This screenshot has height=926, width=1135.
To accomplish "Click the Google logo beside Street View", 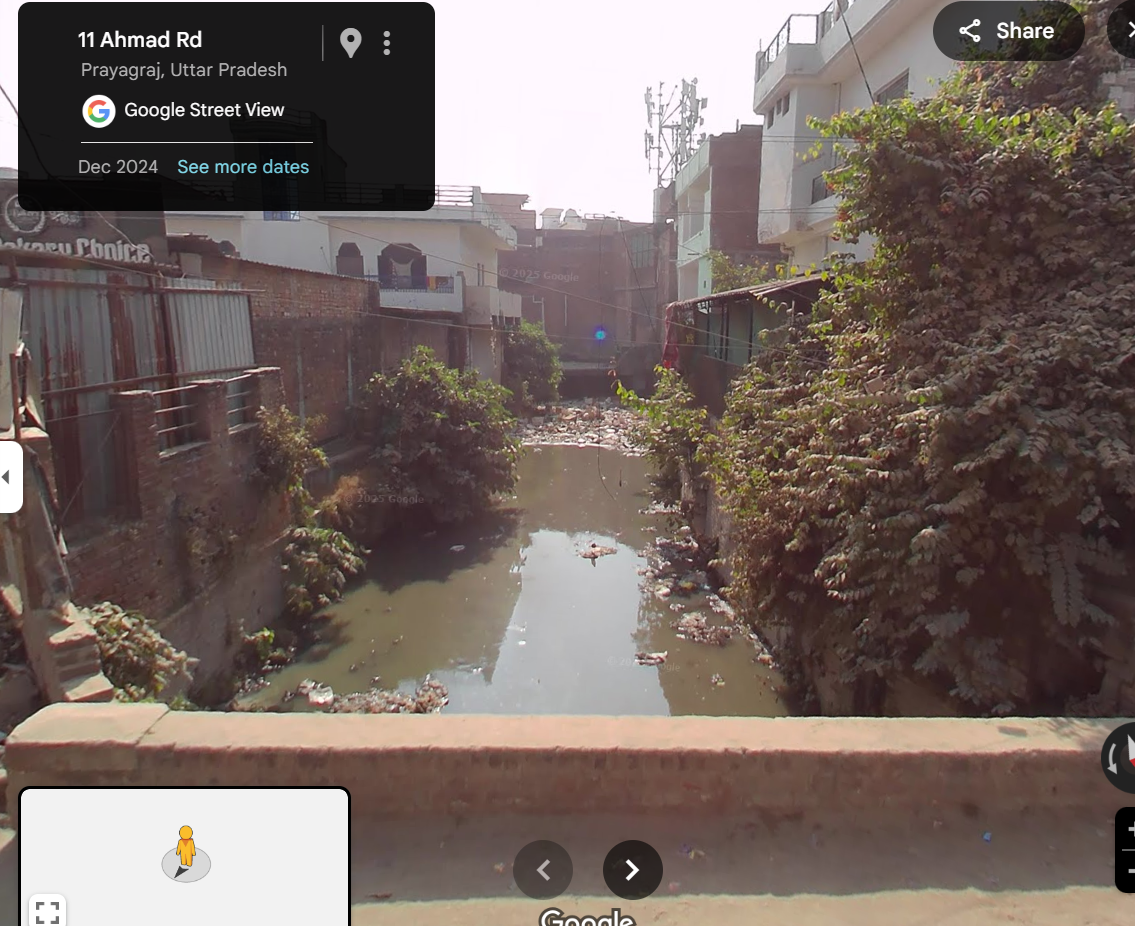I will click(99, 111).
